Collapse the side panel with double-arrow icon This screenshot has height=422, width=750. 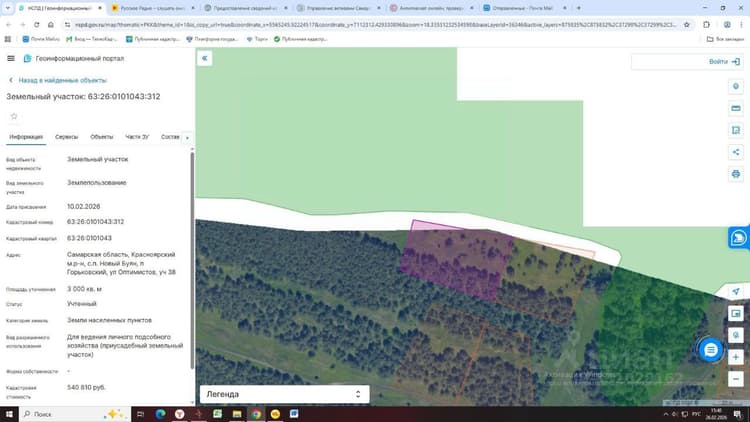[205, 58]
